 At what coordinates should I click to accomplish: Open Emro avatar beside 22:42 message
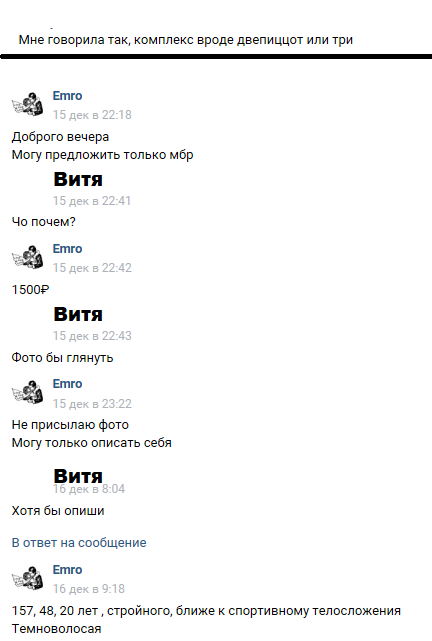[28, 258]
